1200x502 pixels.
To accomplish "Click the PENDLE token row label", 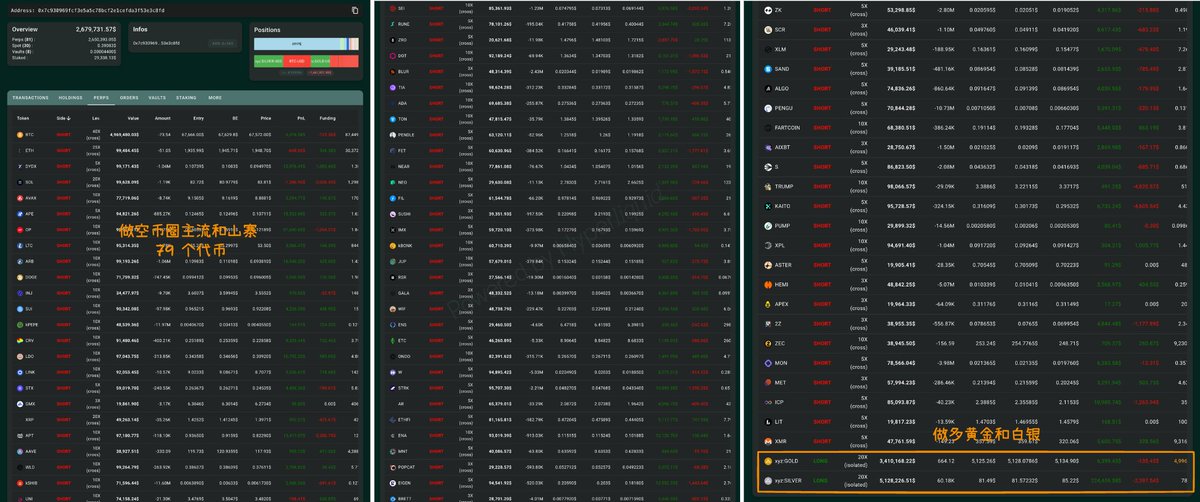I will (407, 134).
